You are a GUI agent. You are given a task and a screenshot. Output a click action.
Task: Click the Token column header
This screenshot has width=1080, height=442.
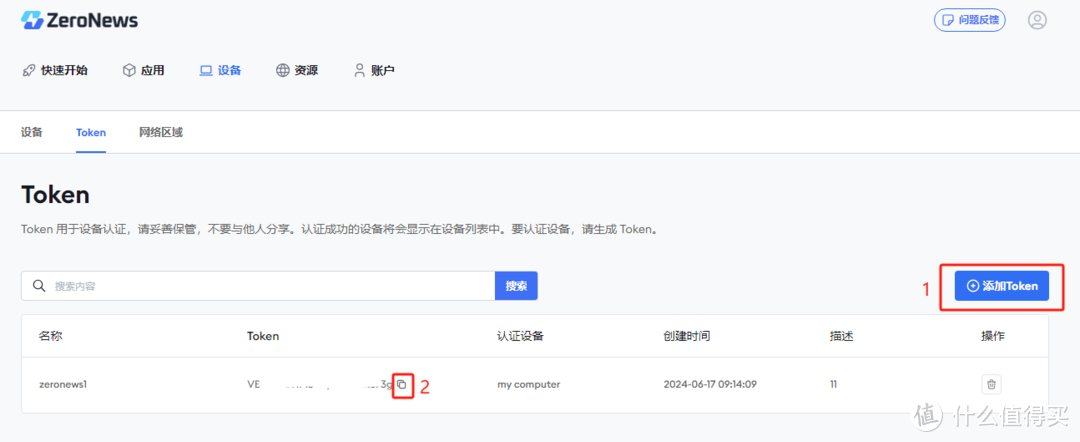coord(263,336)
